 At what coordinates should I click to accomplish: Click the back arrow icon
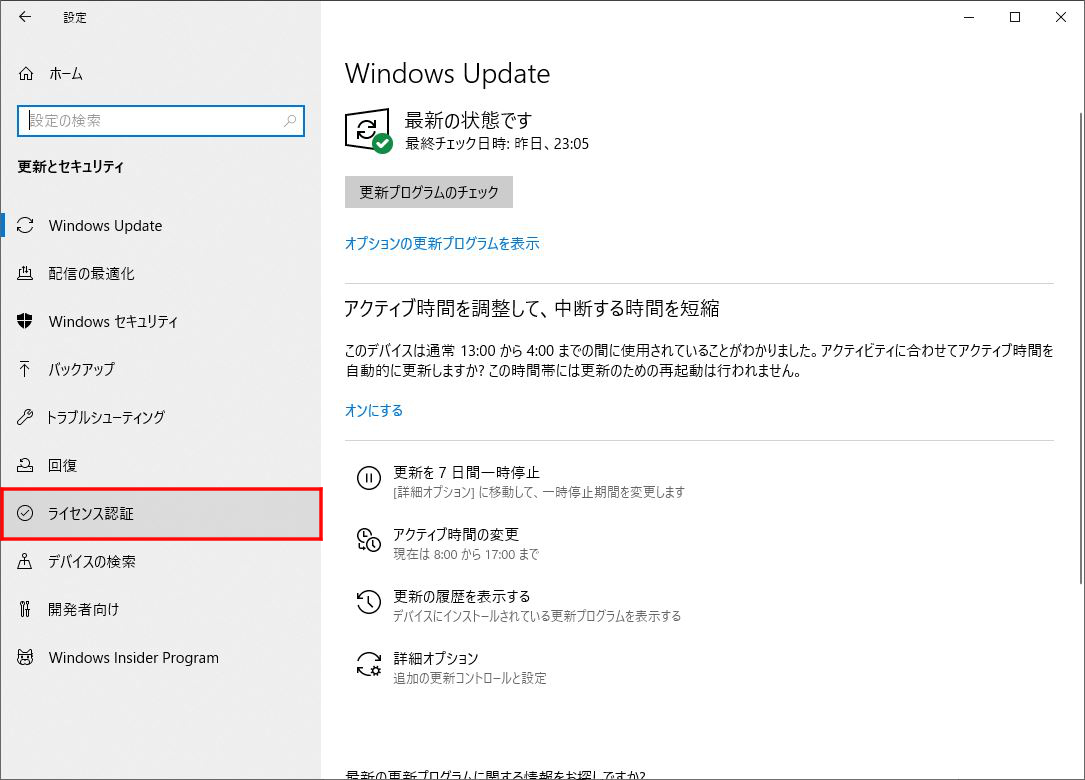(x=26, y=17)
